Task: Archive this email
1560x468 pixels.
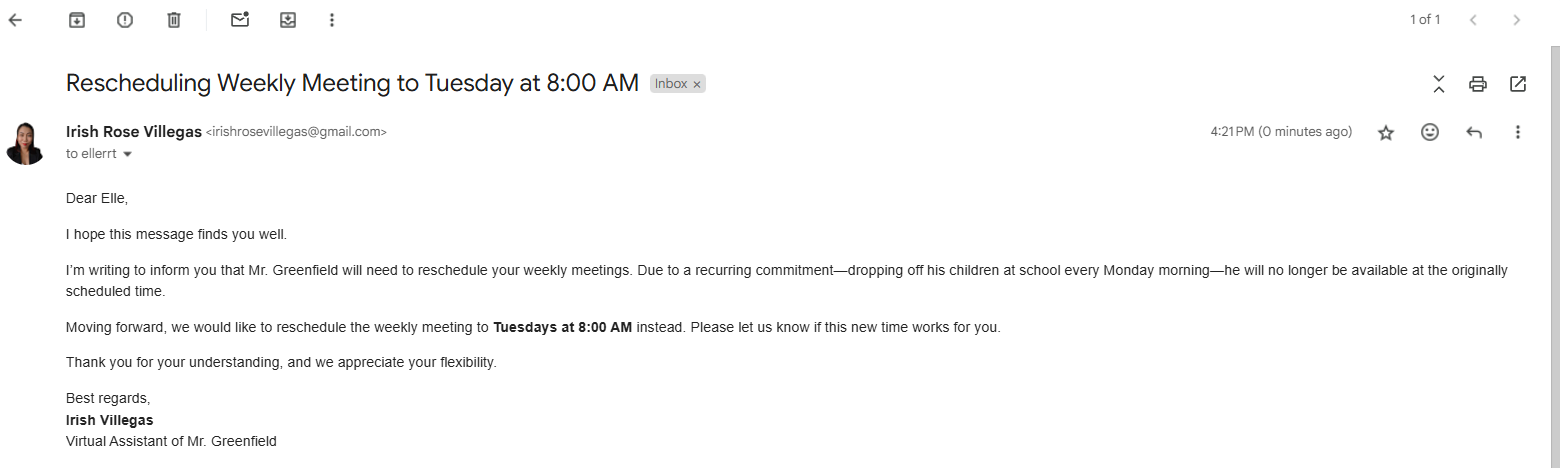Action: click(77, 20)
